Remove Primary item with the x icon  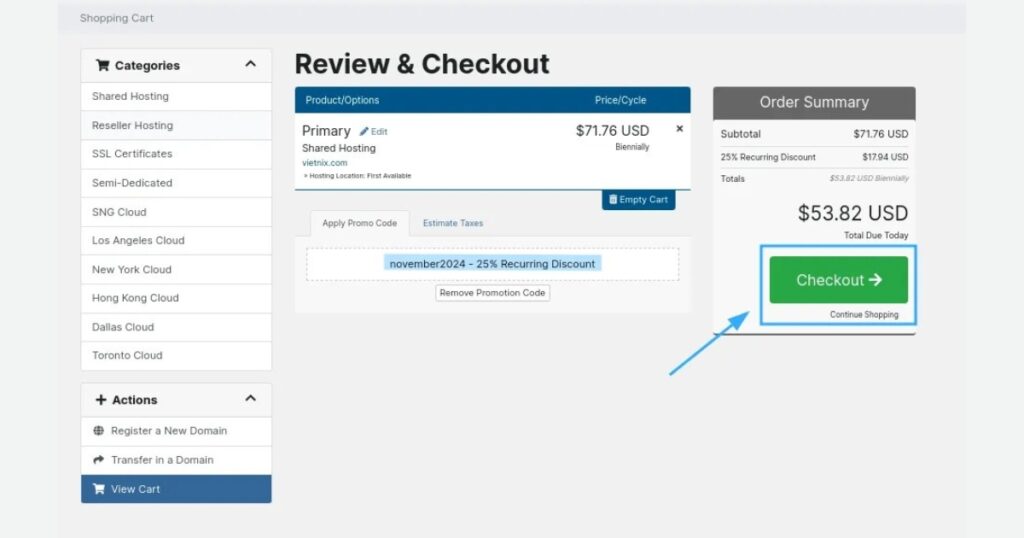click(x=680, y=129)
